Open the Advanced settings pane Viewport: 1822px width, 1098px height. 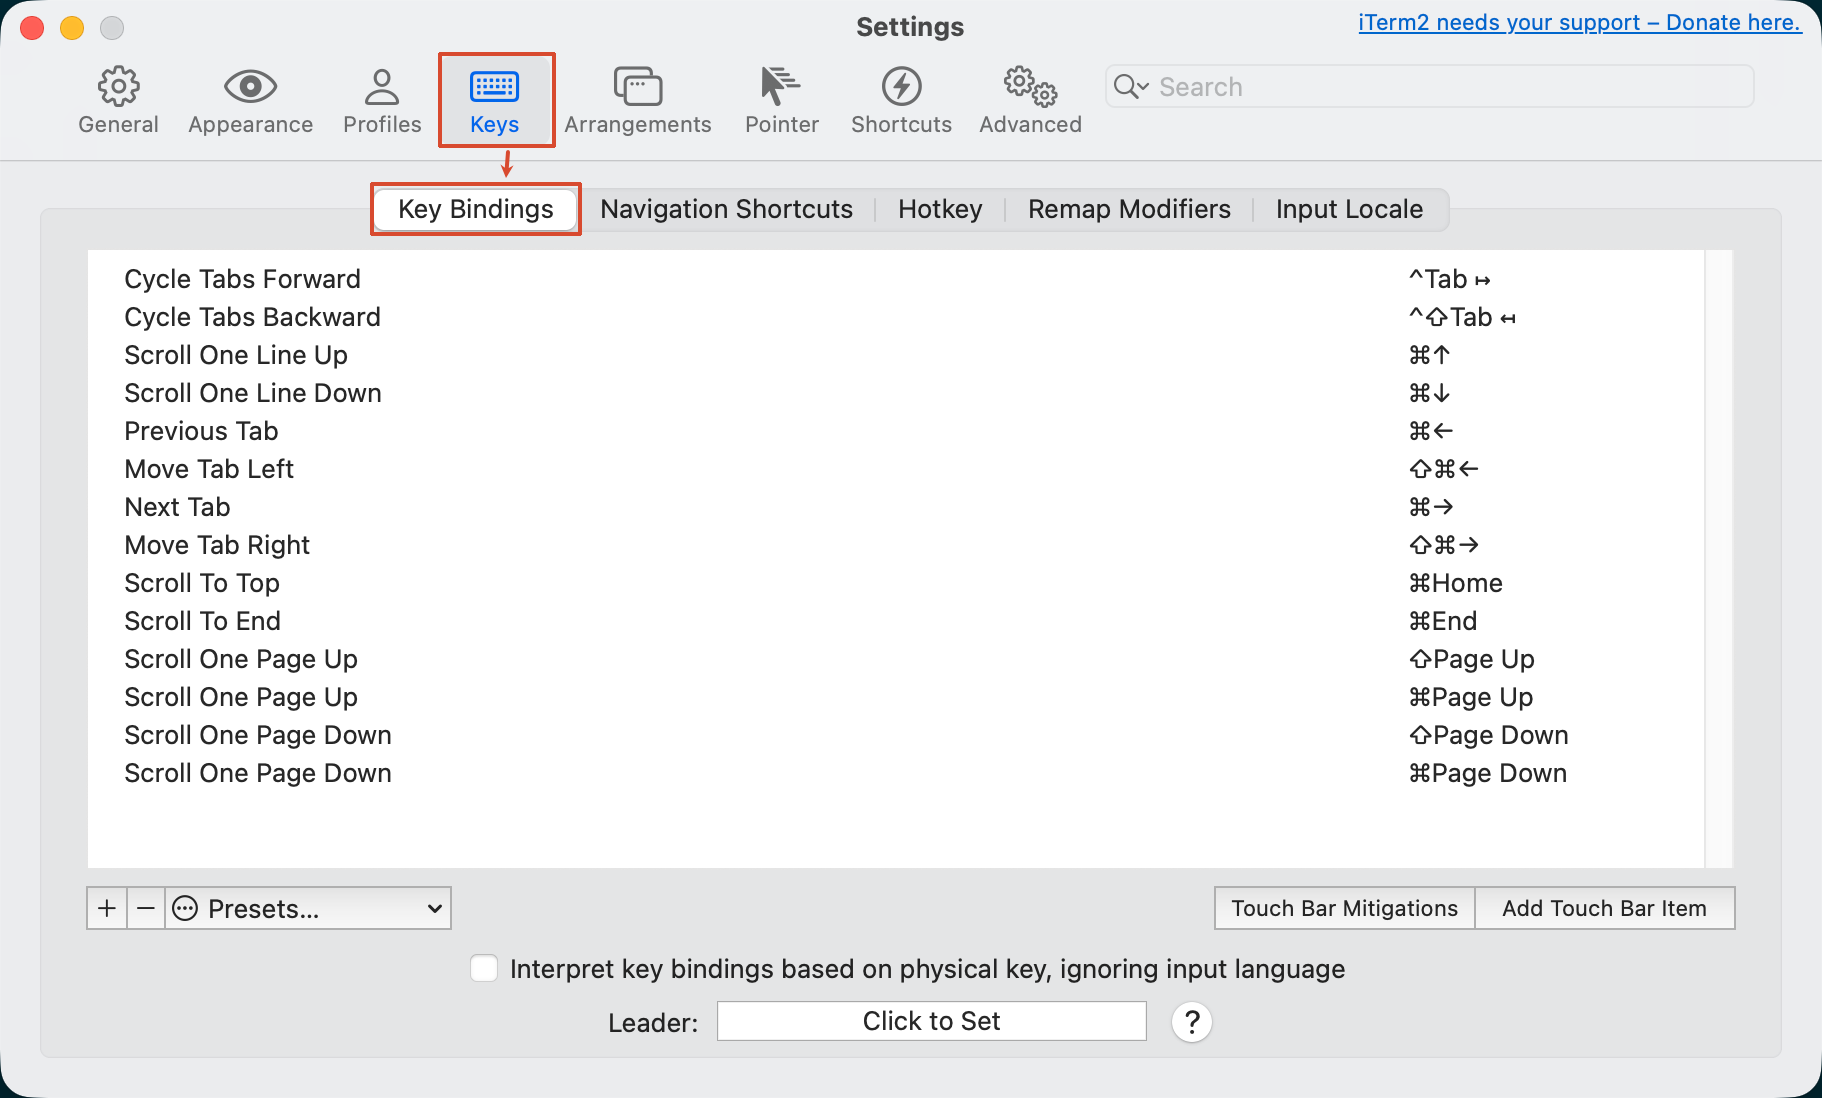click(1030, 101)
